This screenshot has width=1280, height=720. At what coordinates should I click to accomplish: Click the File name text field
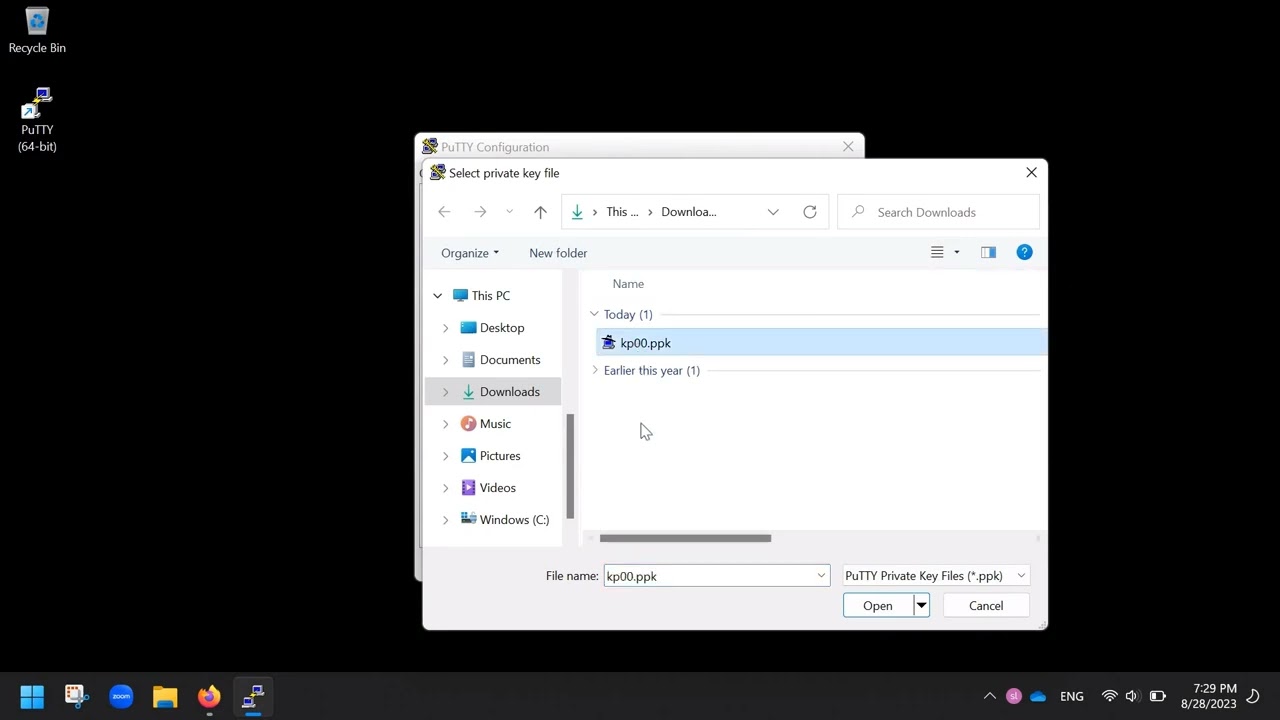710,576
